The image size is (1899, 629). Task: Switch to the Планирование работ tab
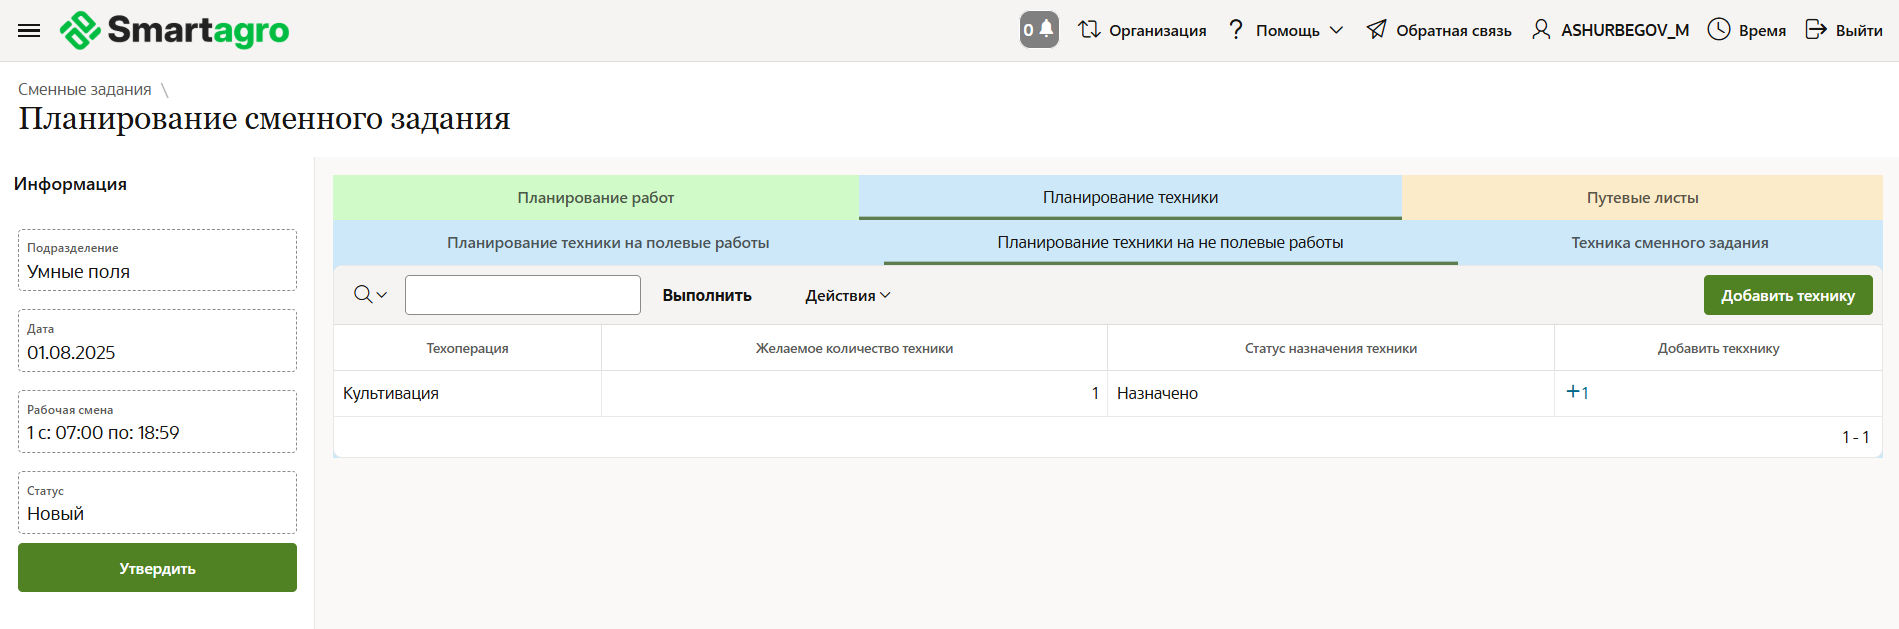[596, 198]
